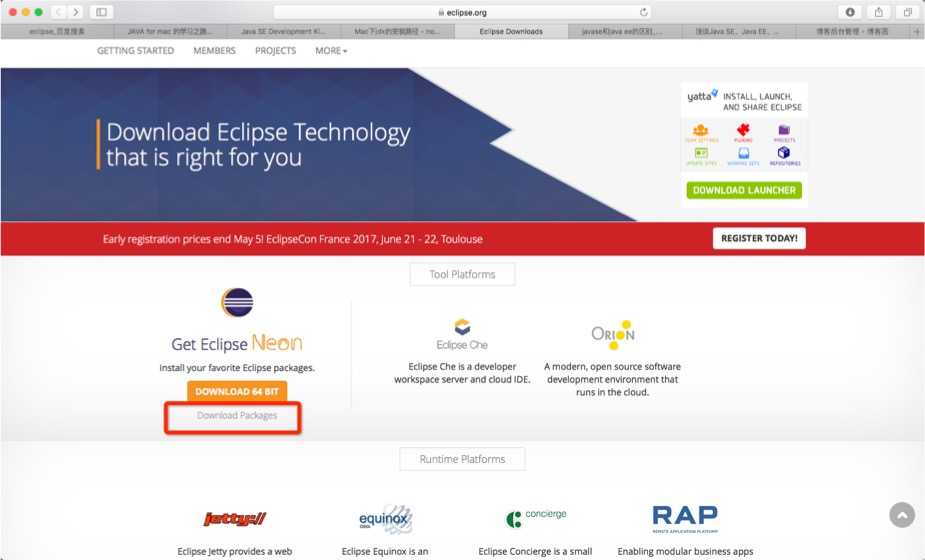The width and height of the screenshot is (925, 560).
Task: Open the MEMBERS nav item
Action: (x=214, y=51)
